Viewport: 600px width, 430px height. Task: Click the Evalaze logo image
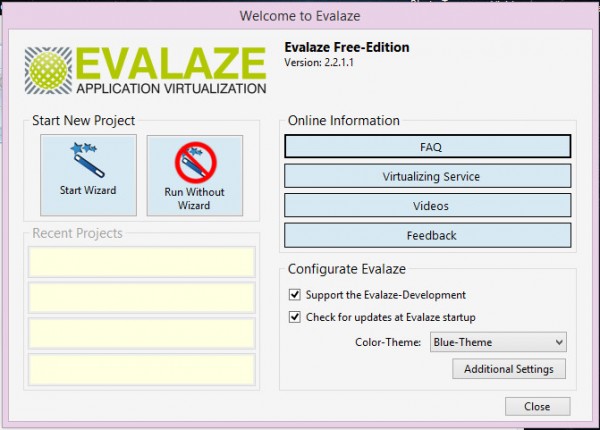pos(145,70)
